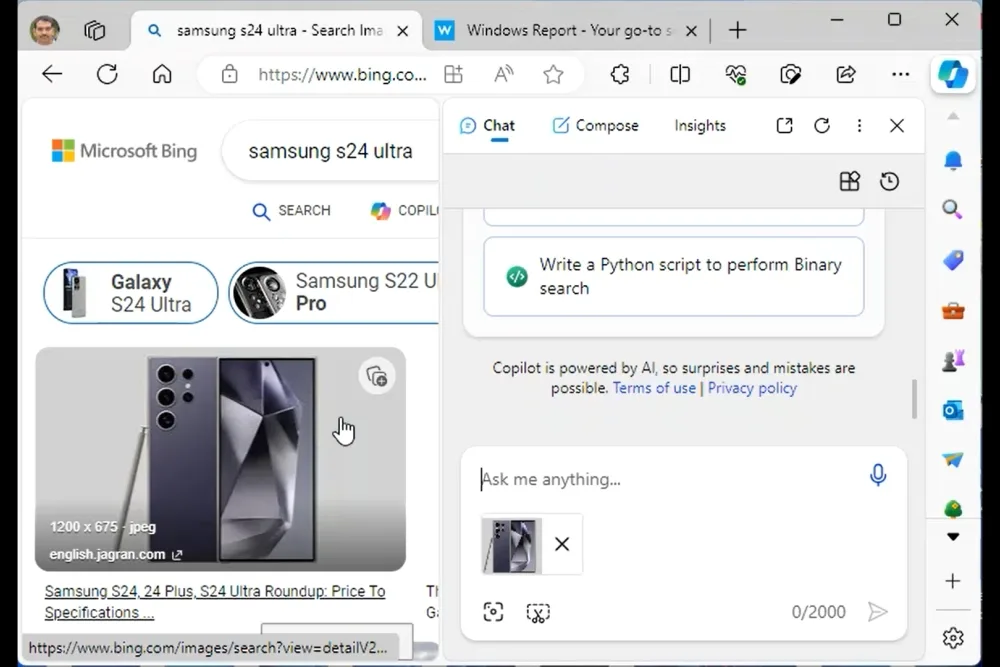The width and height of the screenshot is (1000, 667).
Task: Close the Windows Report tab
Action: click(x=691, y=31)
